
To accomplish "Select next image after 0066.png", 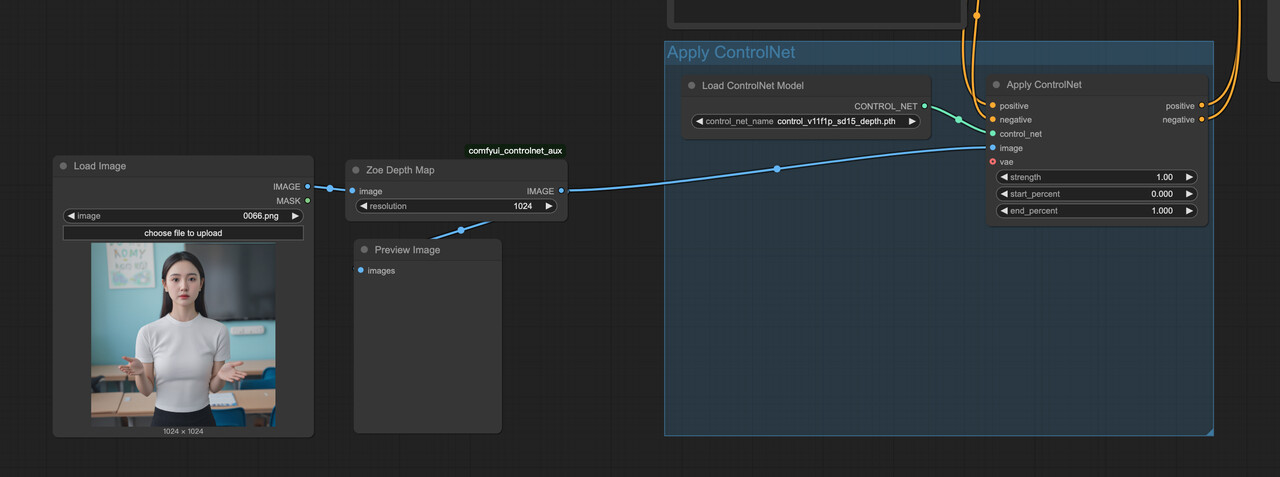I will (295, 216).
